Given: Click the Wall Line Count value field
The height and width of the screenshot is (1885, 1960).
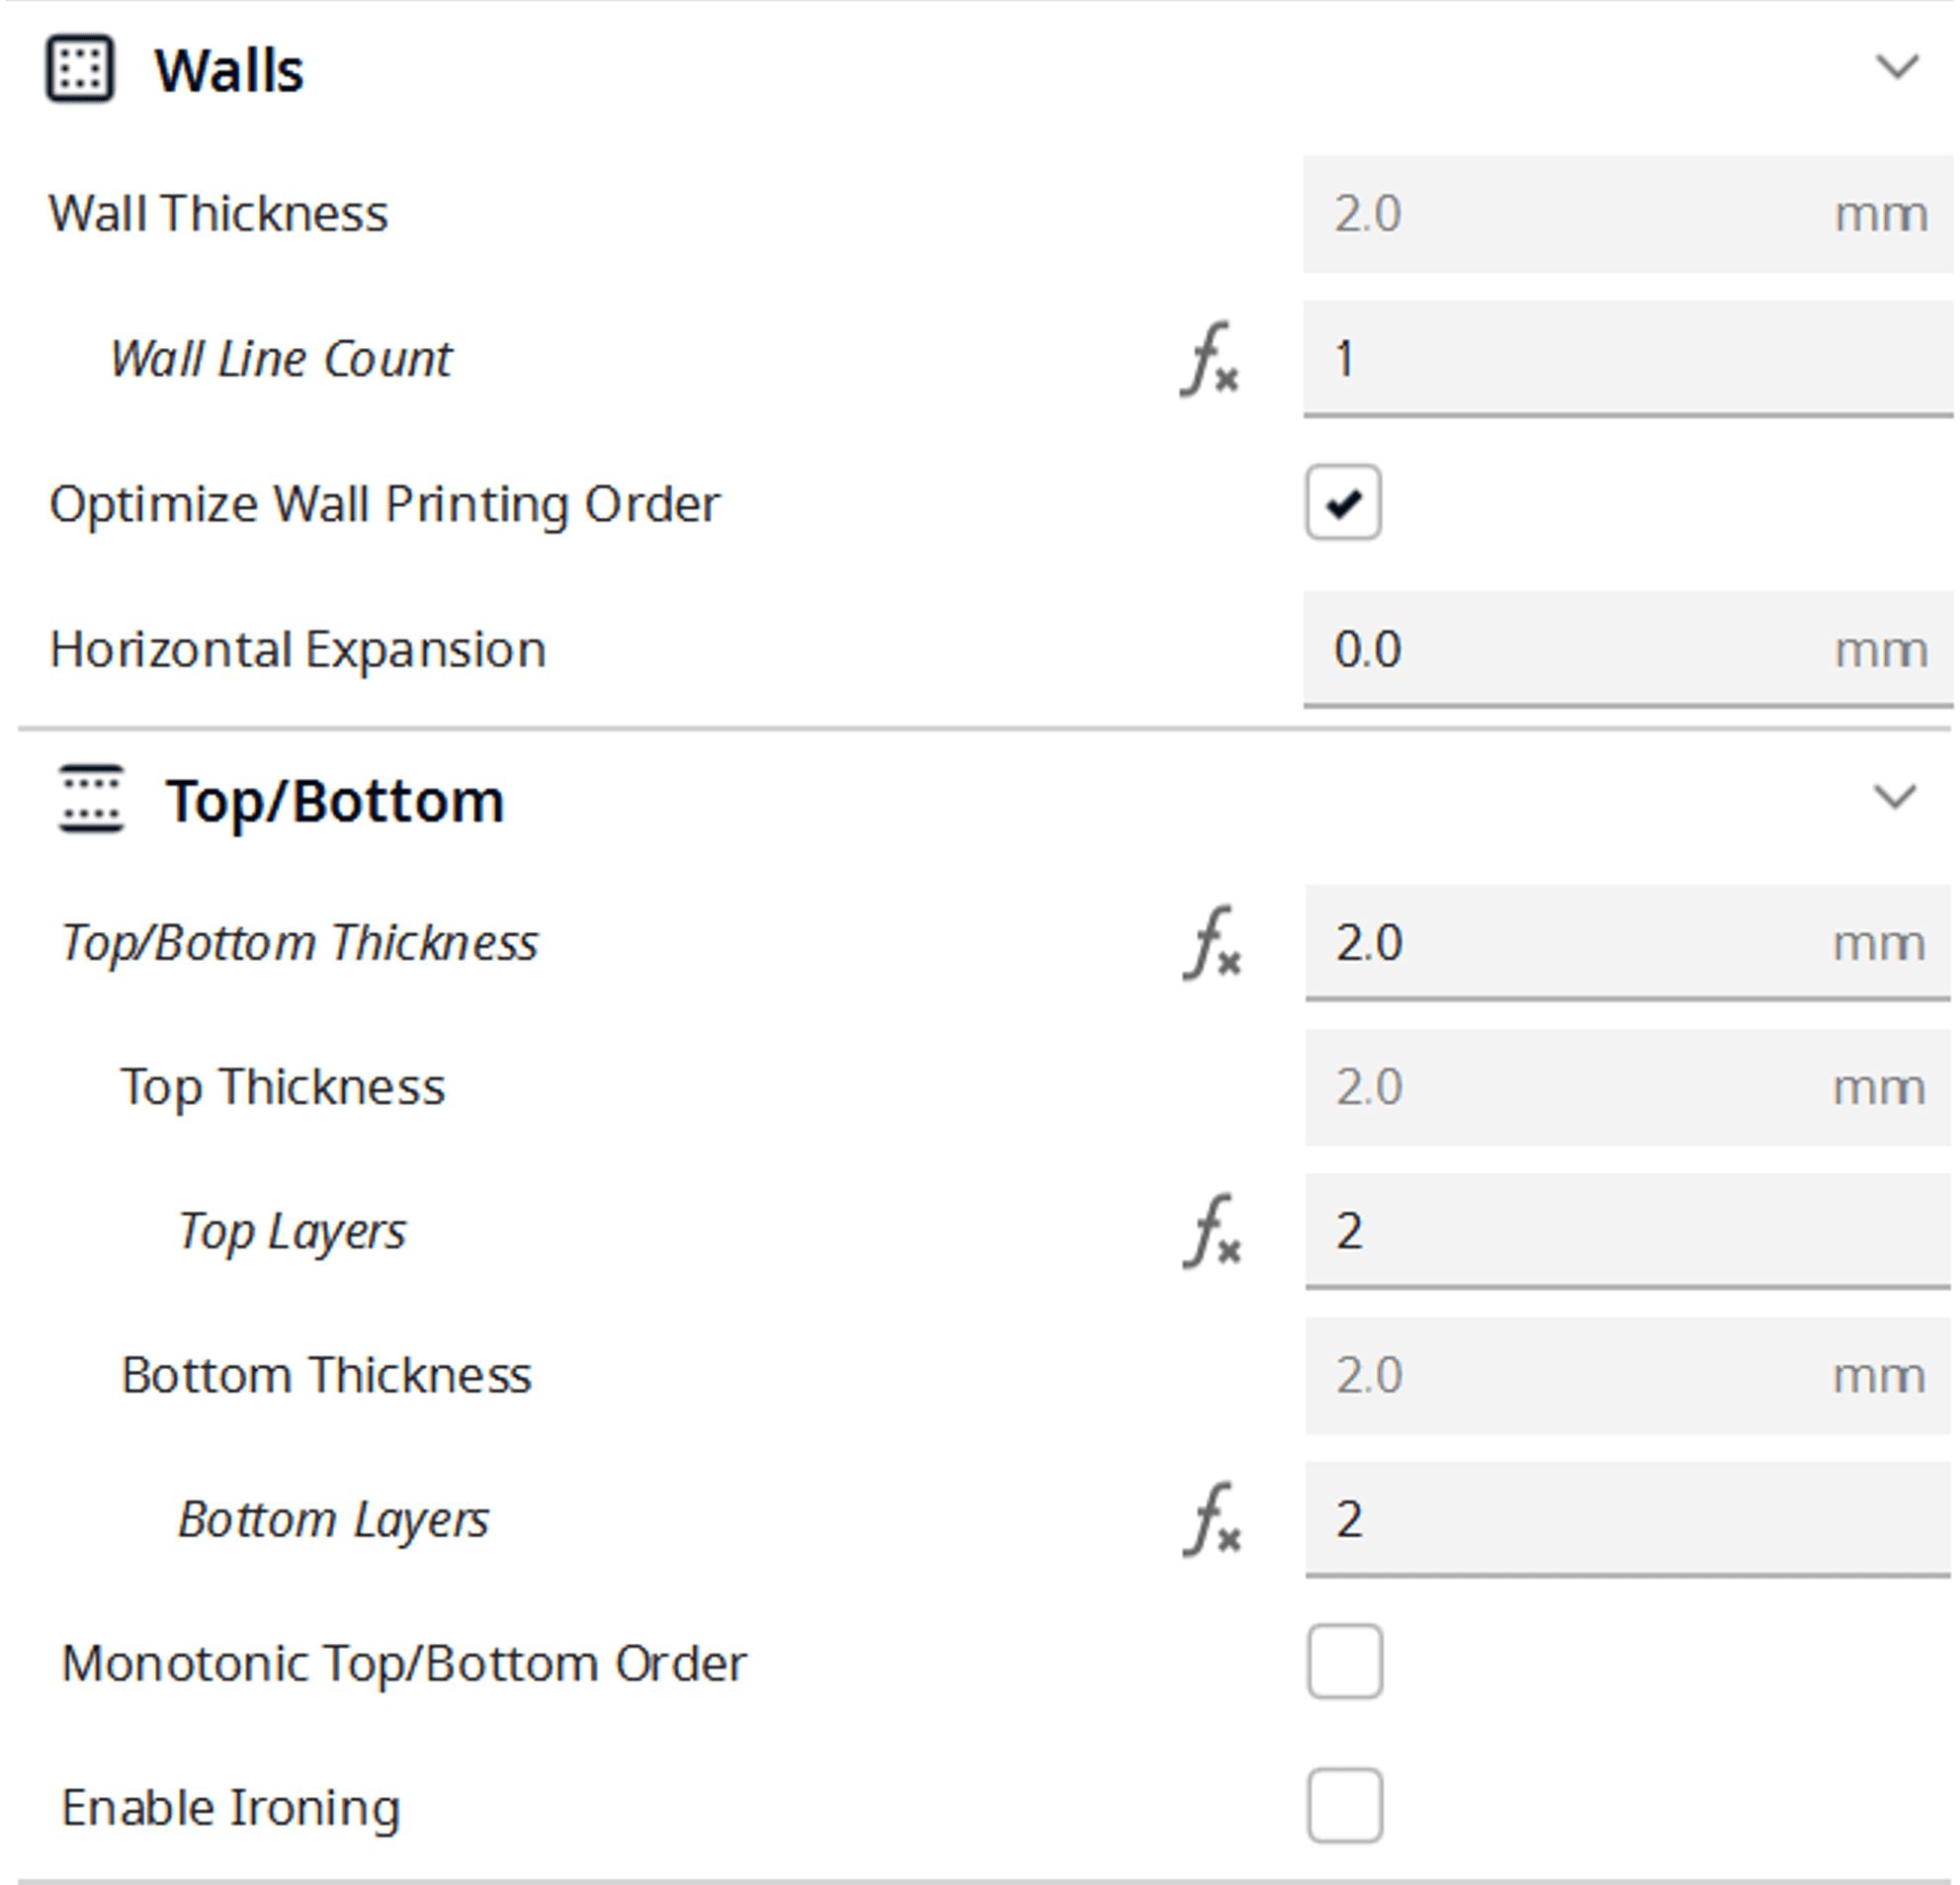Looking at the screenshot, I should tap(1626, 359).
